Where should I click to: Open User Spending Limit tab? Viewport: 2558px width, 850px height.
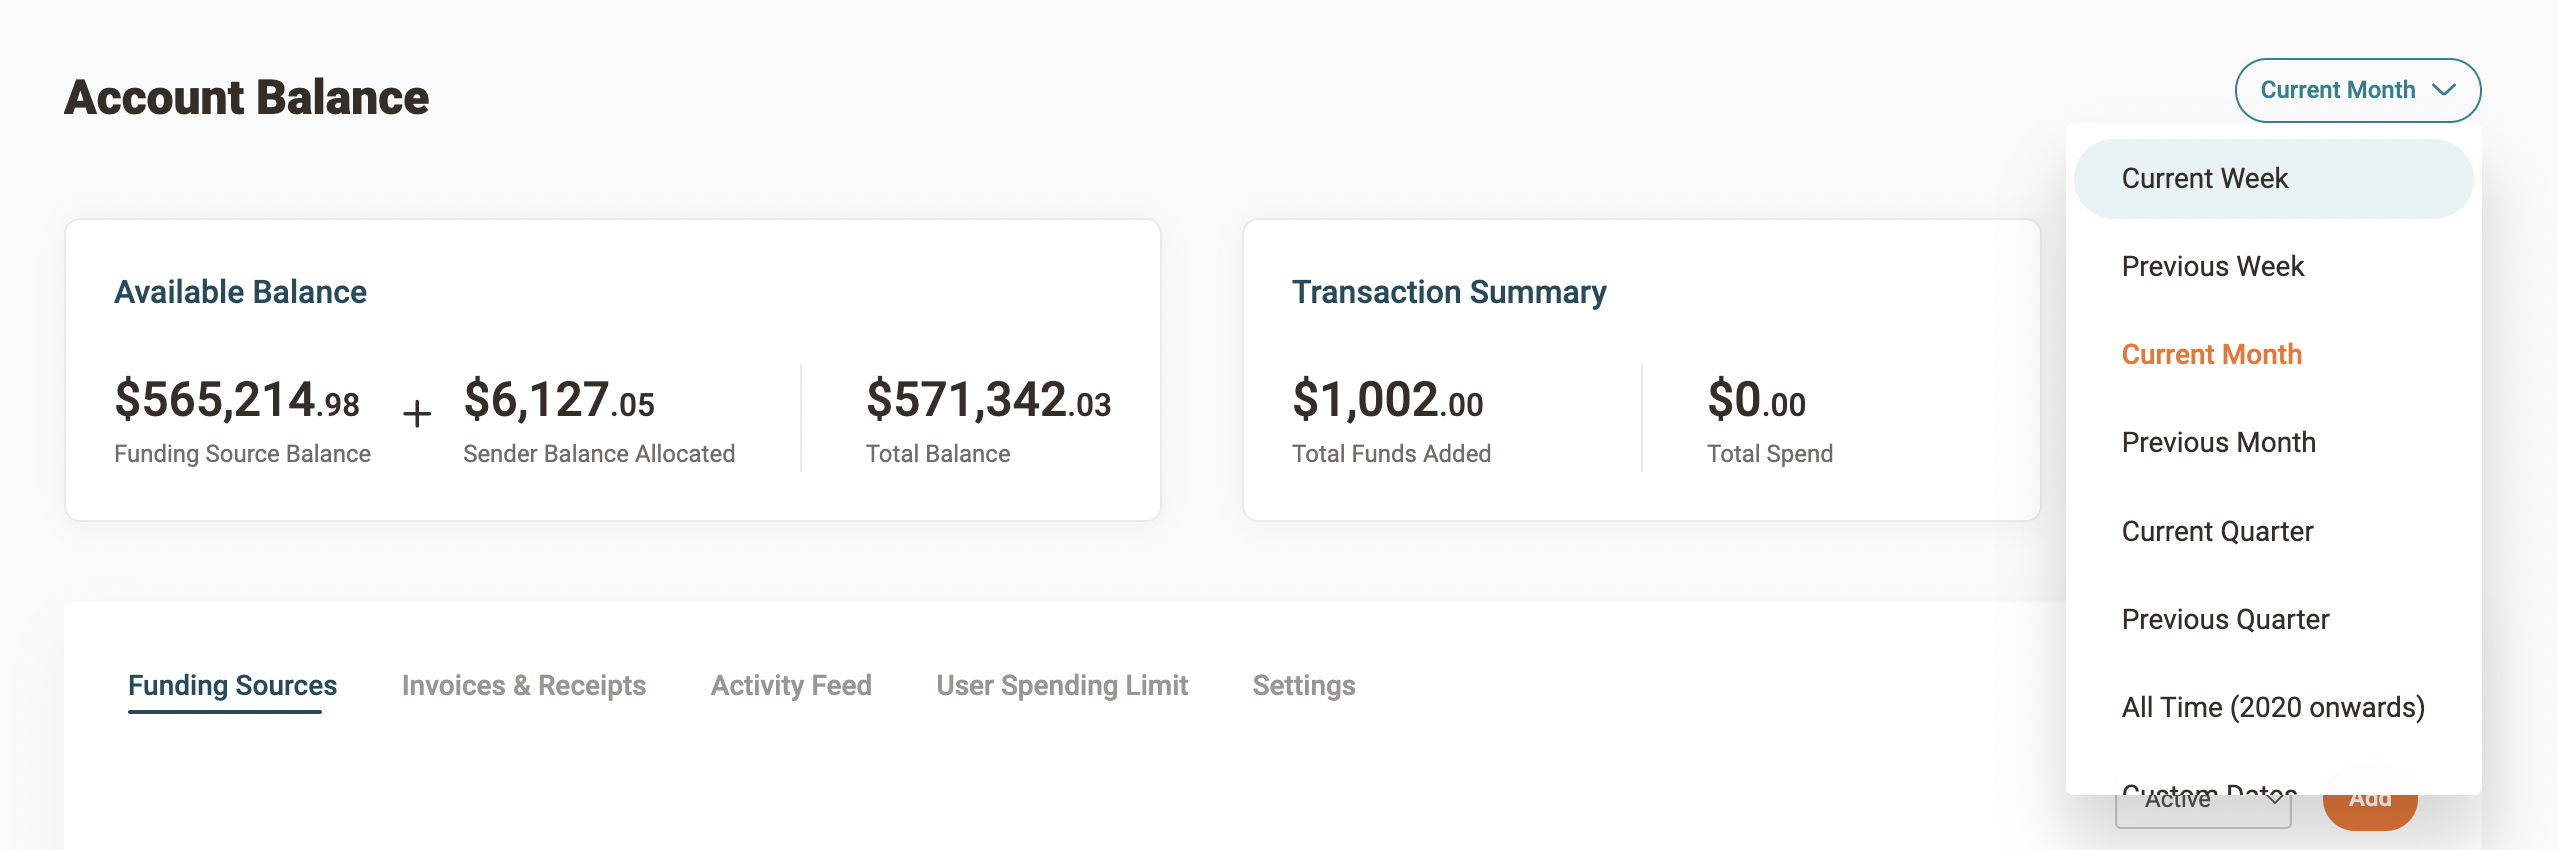1061,686
